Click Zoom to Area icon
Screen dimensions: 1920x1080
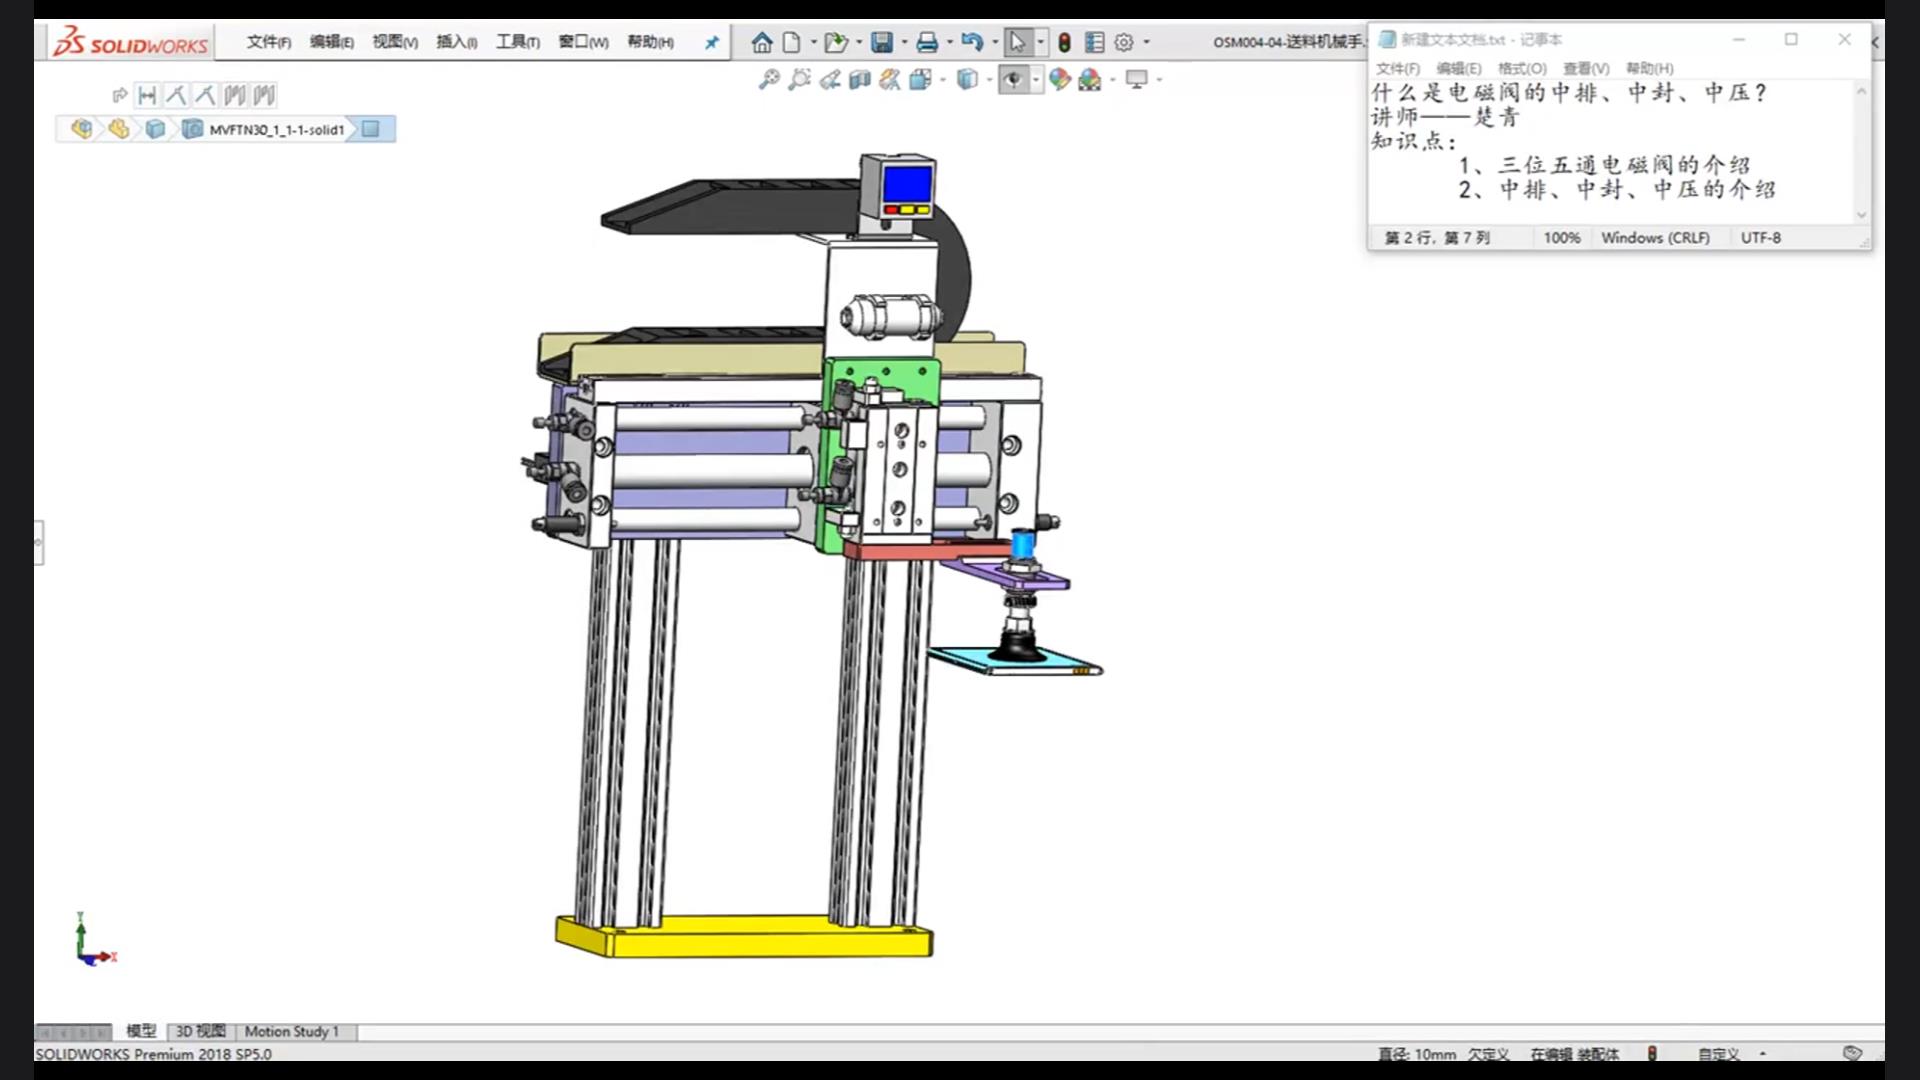click(x=799, y=79)
